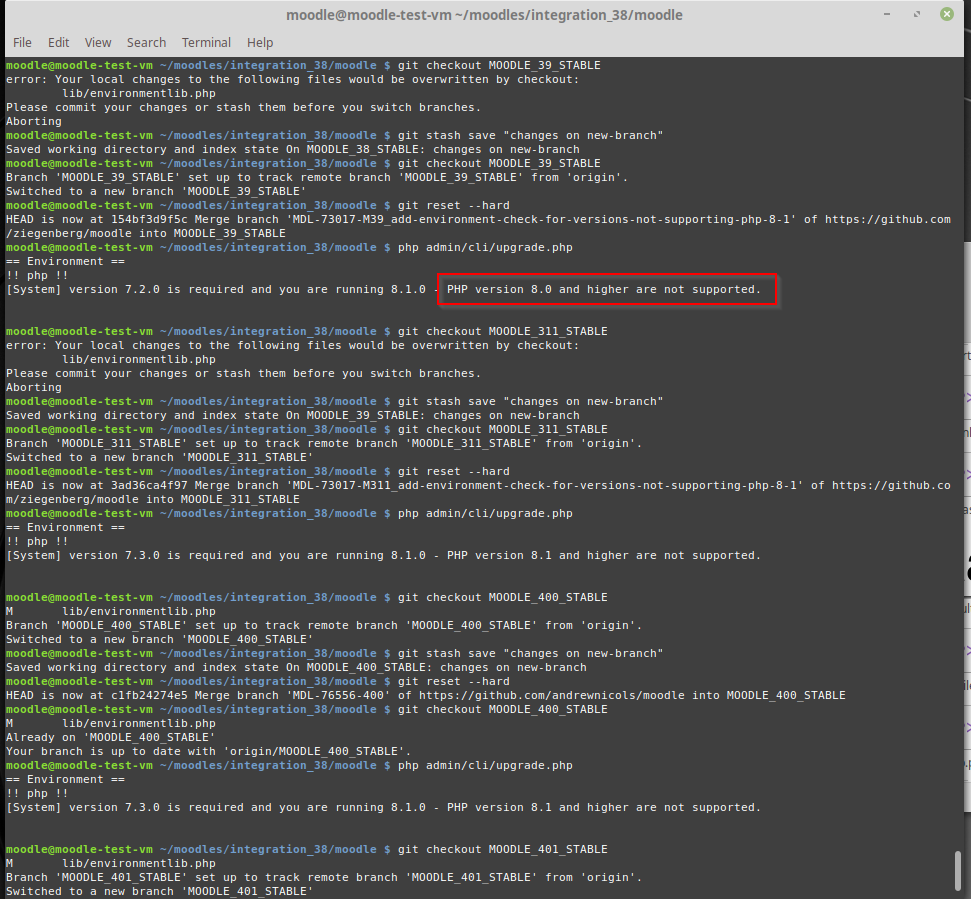The width and height of the screenshot is (971, 899).
Task: Maximize the terminal window
Action: tap(917, 14)
